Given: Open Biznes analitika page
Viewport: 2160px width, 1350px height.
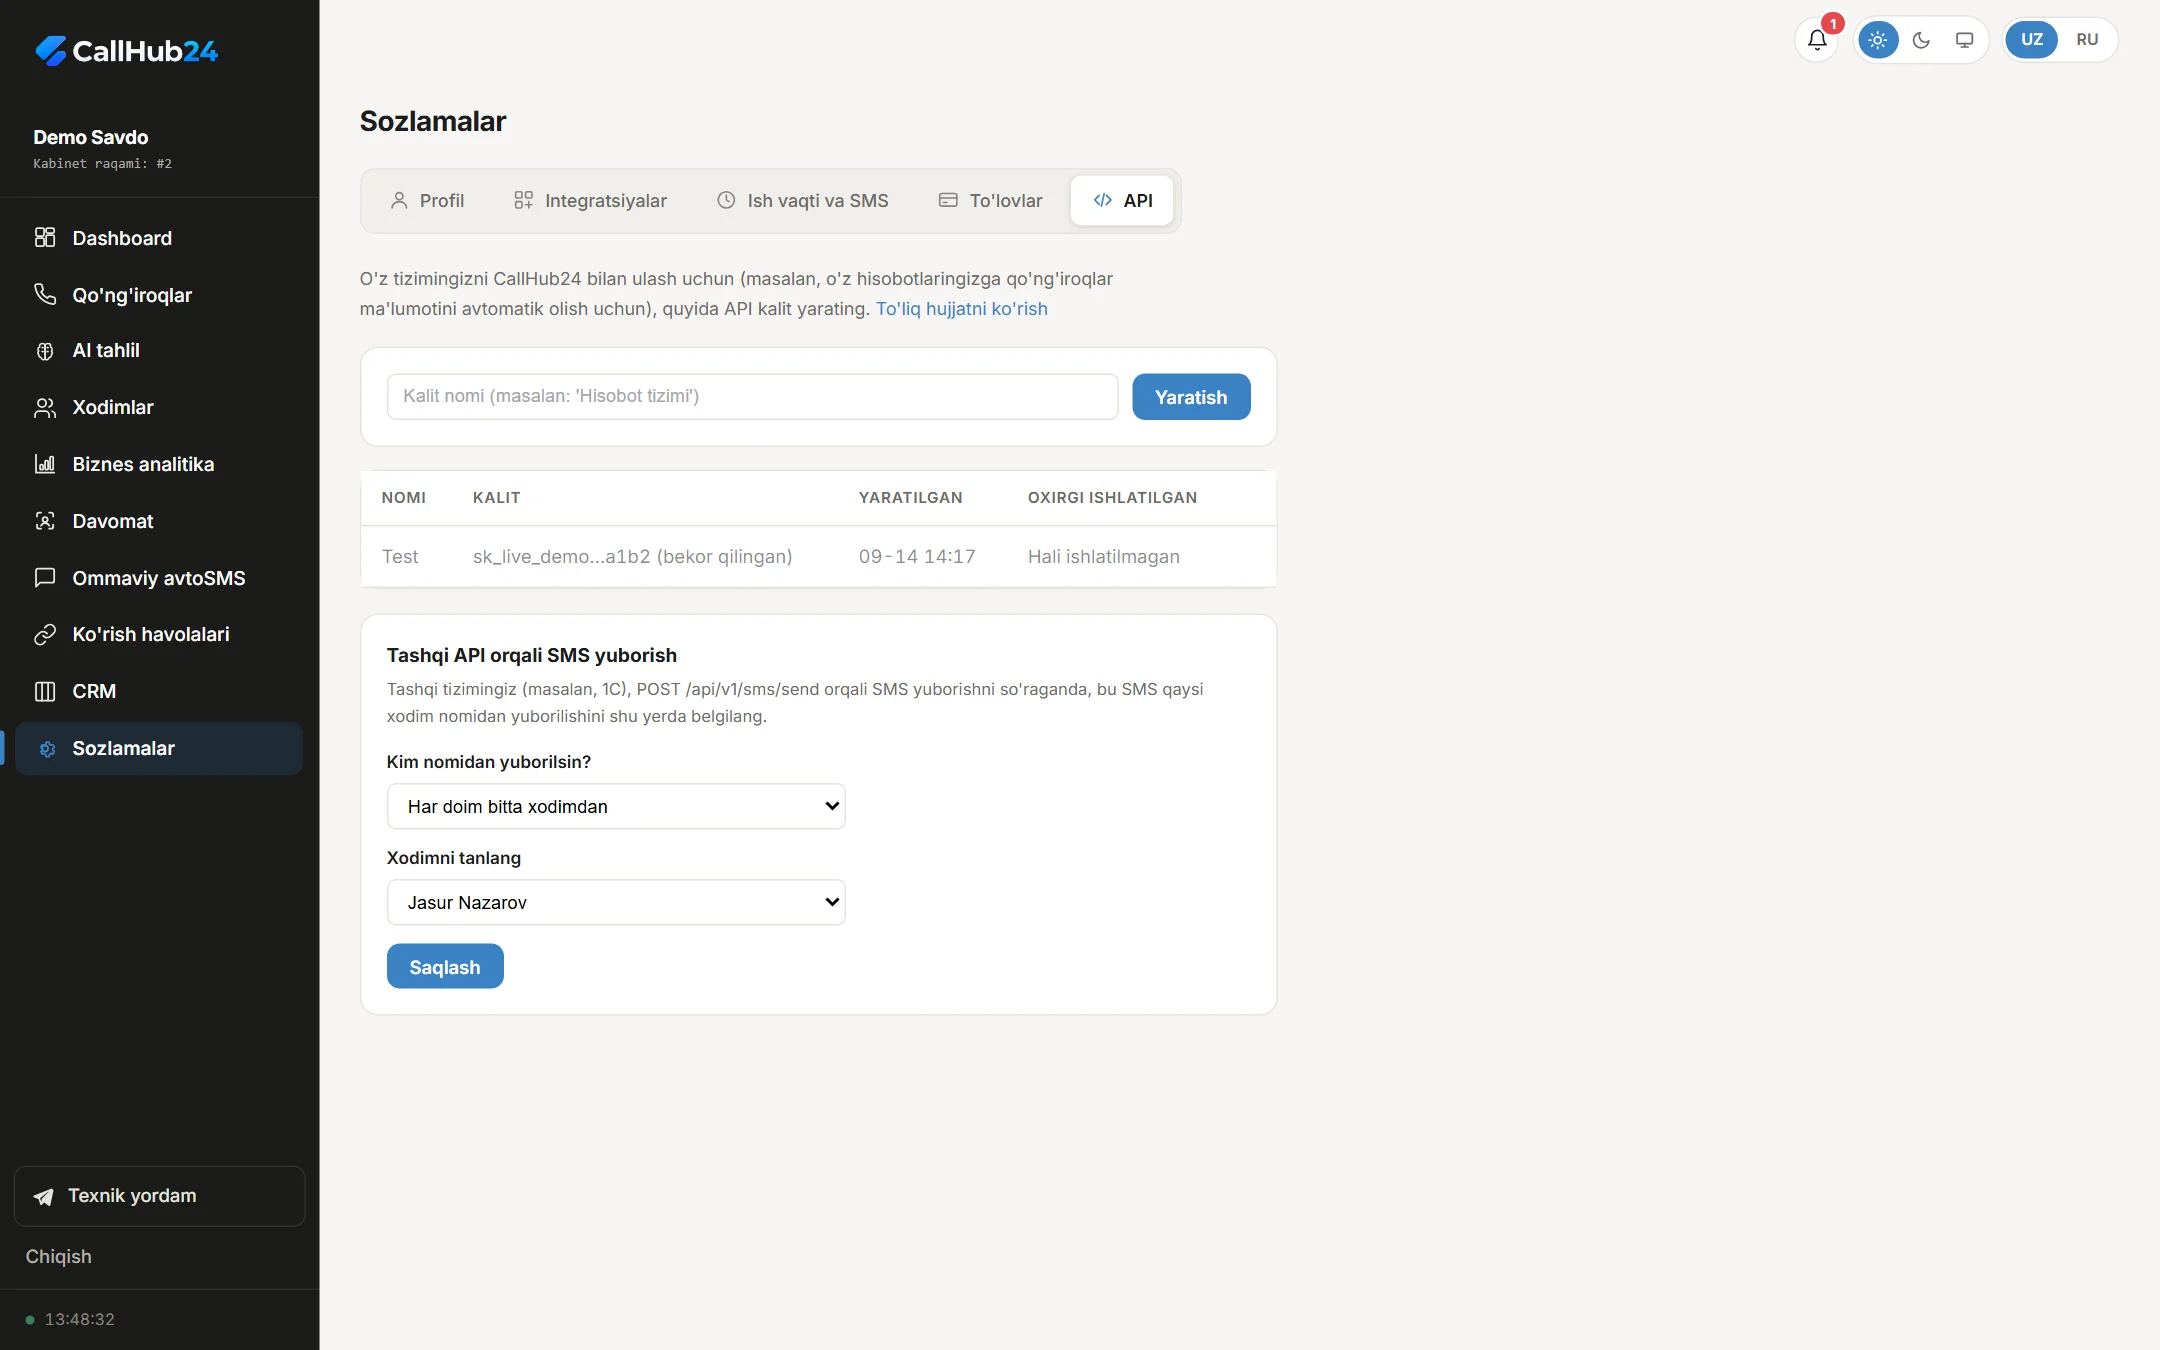Looking at the screenshot, I should point(159,464).
